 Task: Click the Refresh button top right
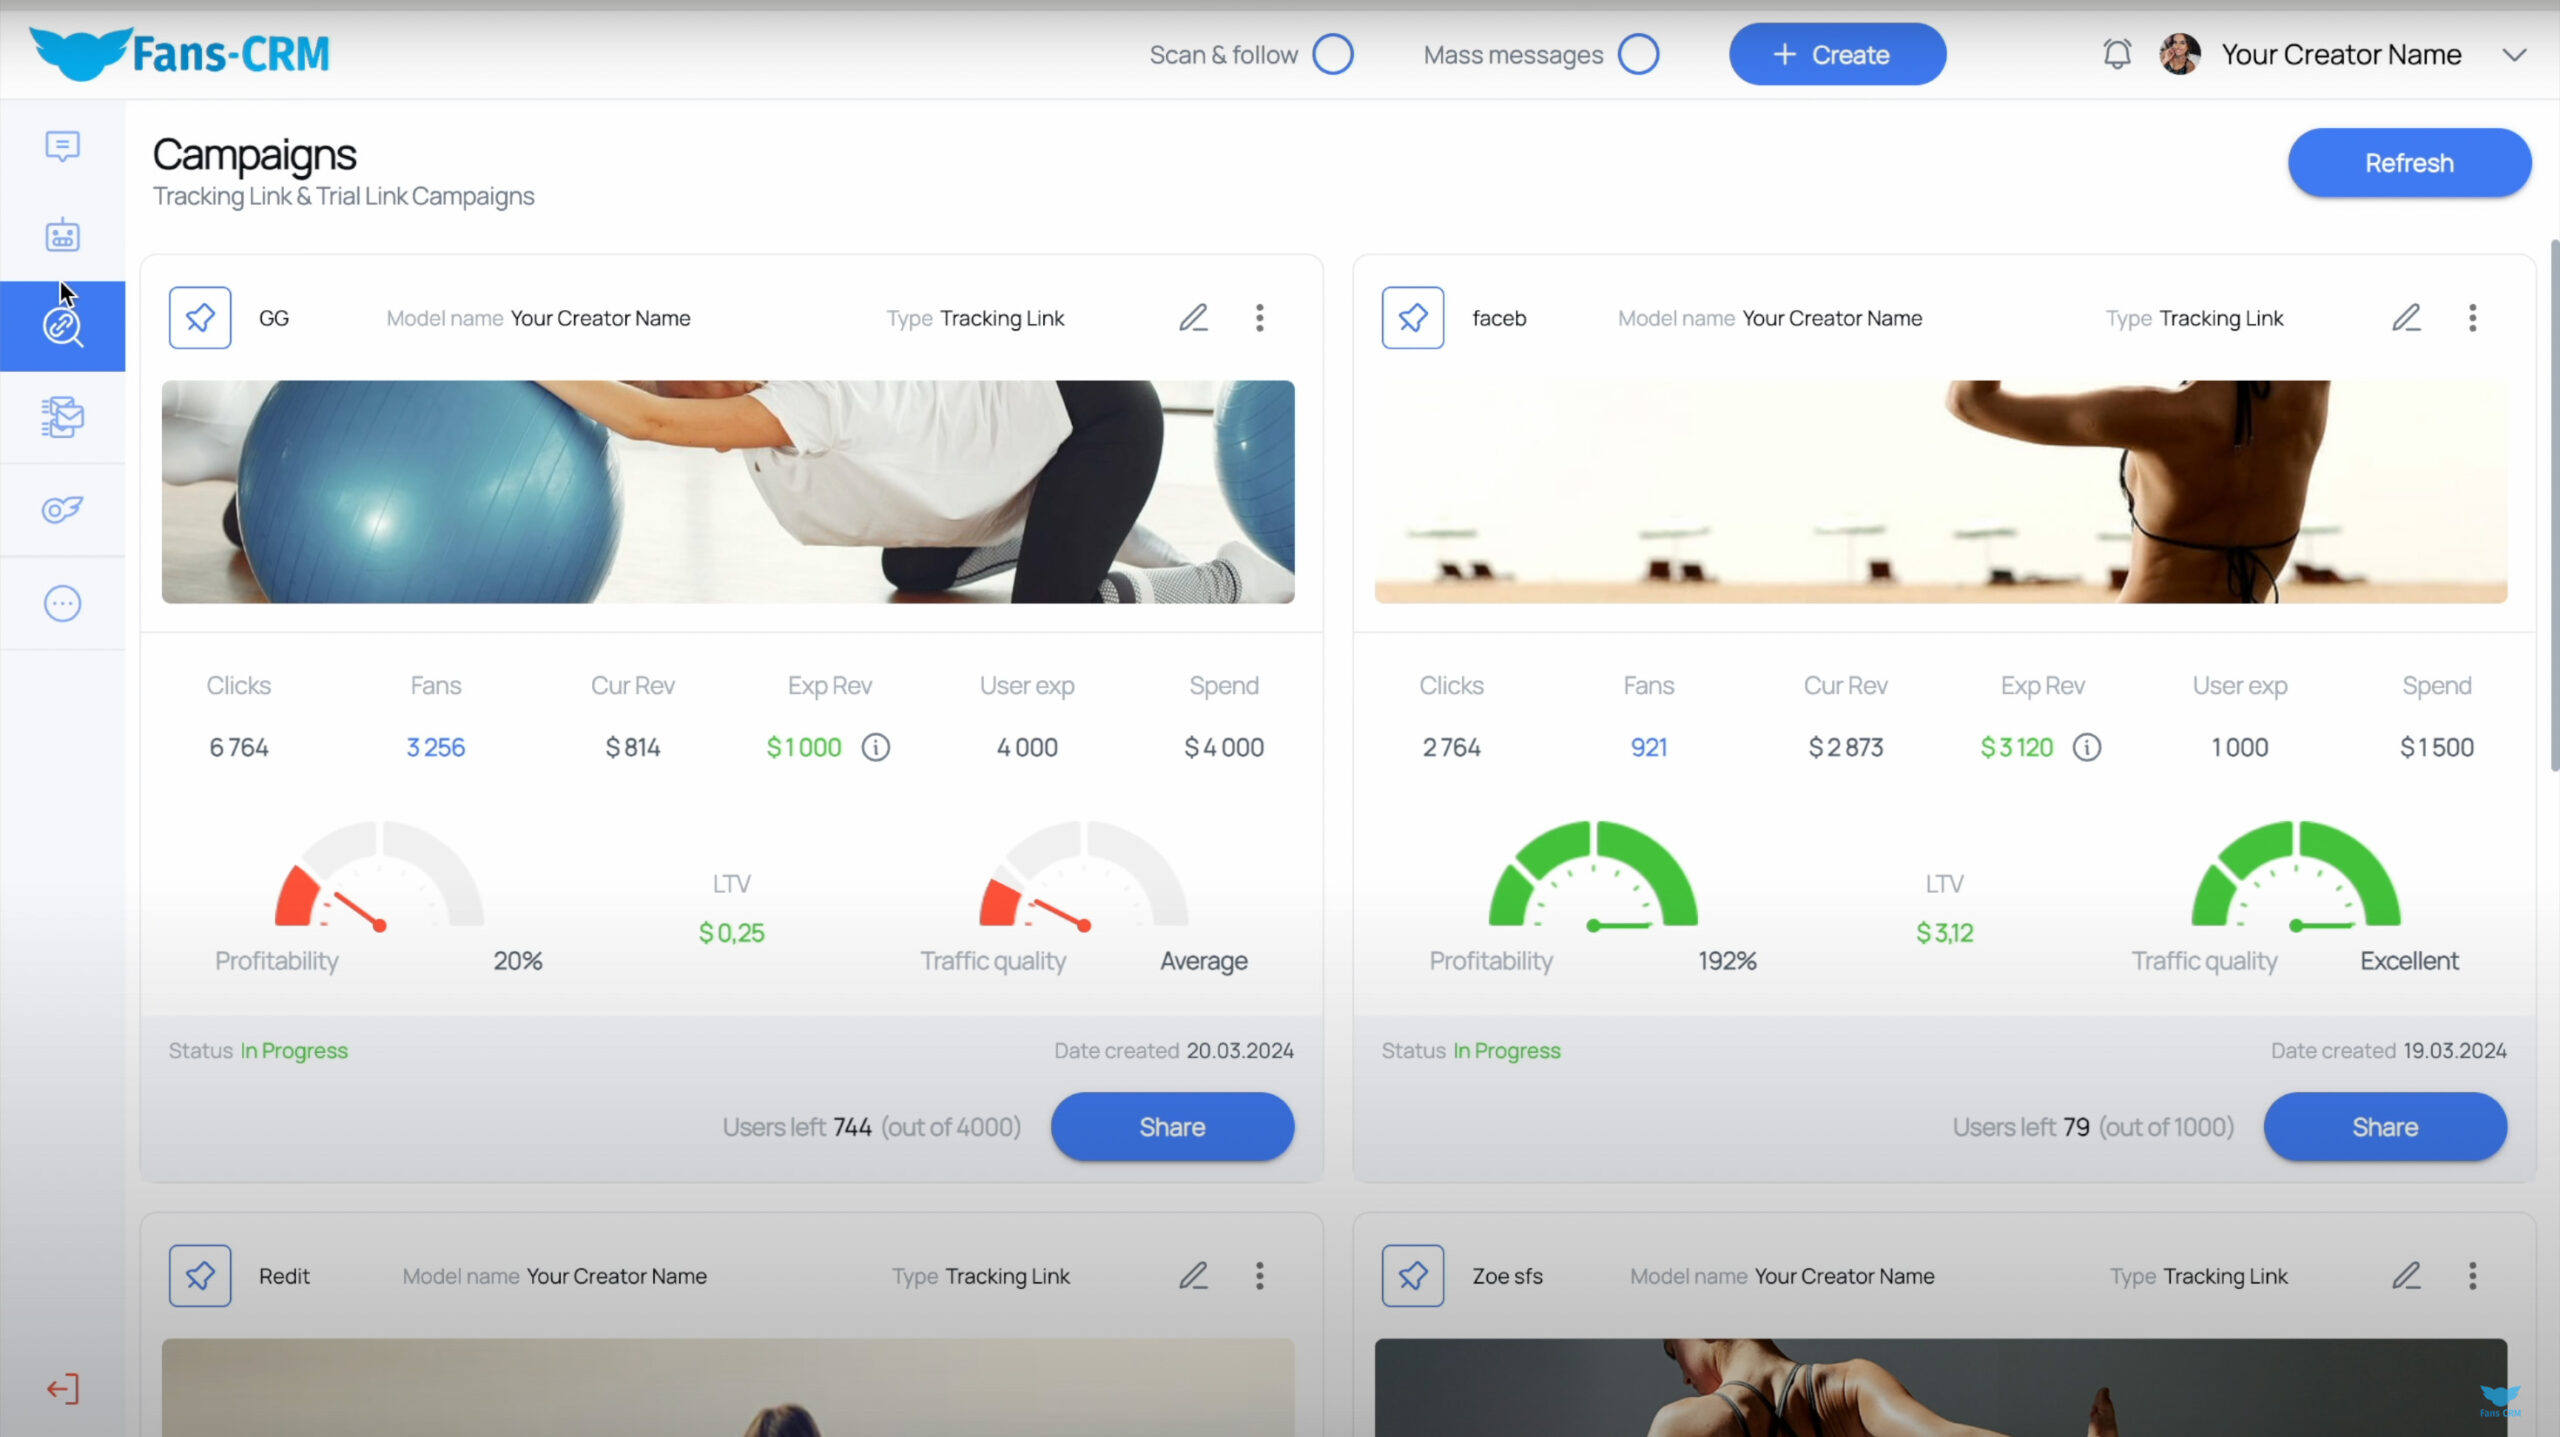[2409, 162]
